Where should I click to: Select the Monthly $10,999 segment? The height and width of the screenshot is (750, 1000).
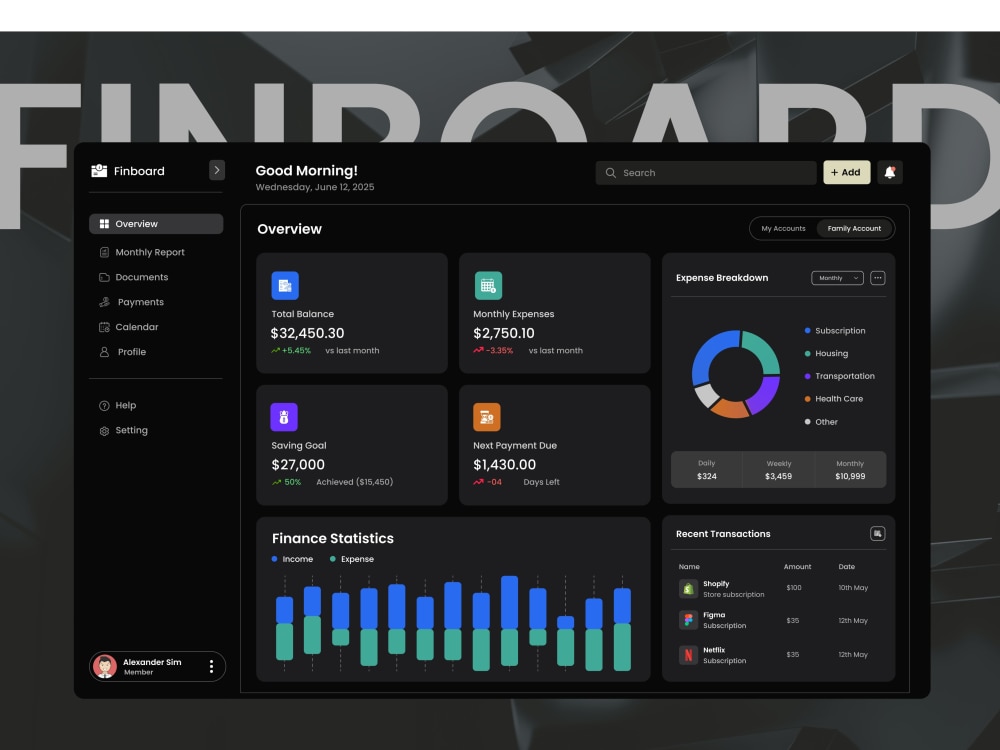[x=850, y=469]
